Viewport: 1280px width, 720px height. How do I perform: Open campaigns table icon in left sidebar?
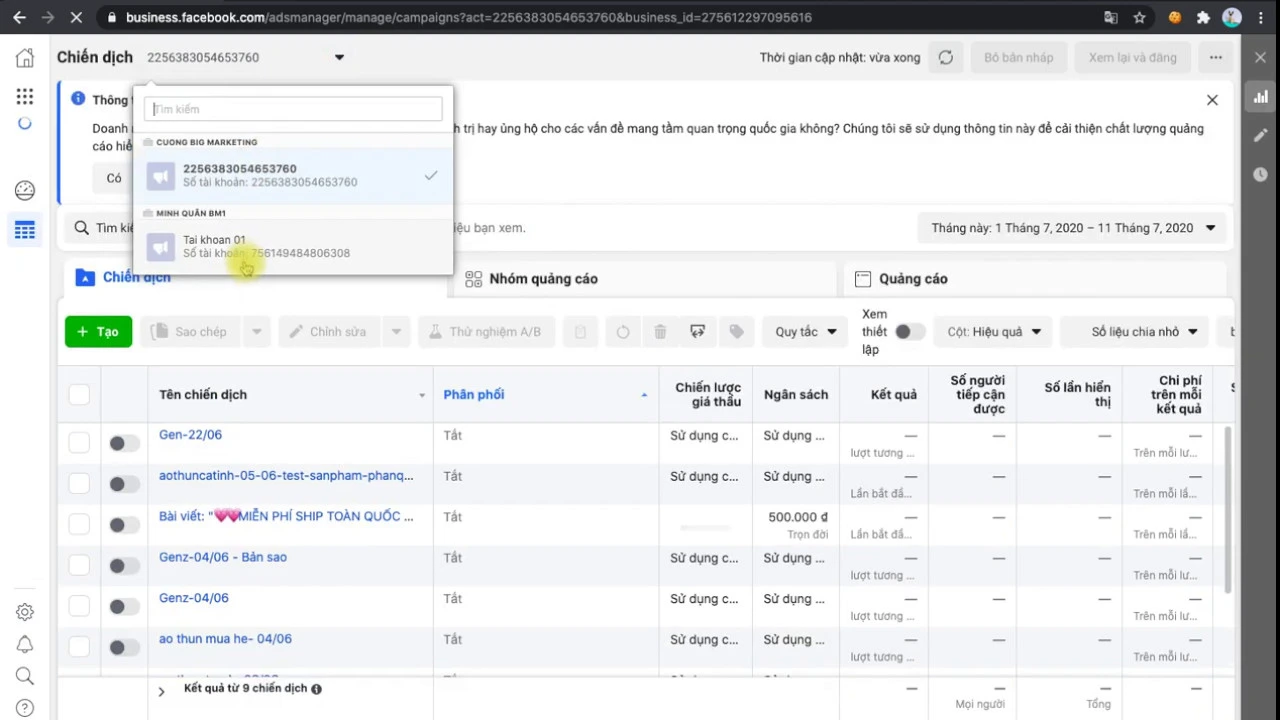click(x=25, y=230)
